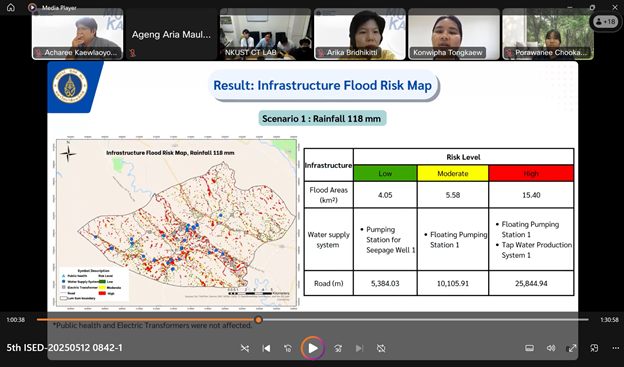Image resolution: width=624 pixels, height=367 pixels.
Task: Select the NKUST CT LAB video tile
Action: (x=265, y=34)
